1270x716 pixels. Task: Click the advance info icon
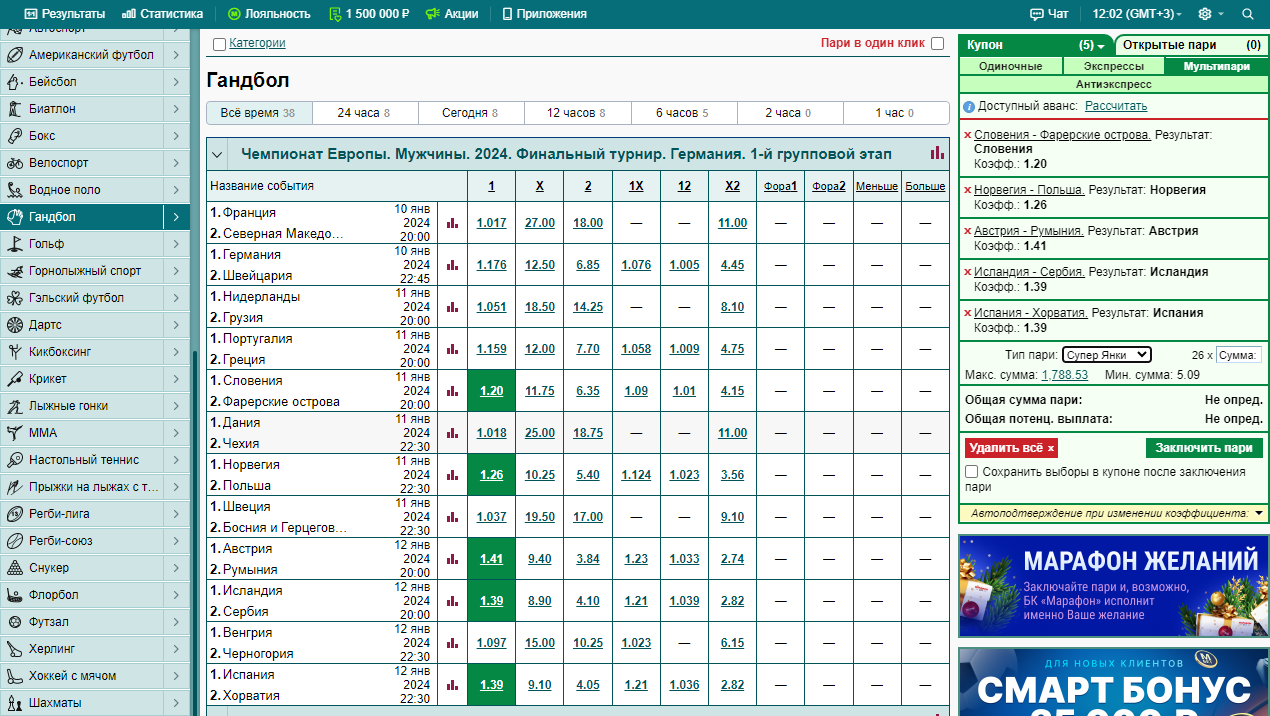click(969, 106)
